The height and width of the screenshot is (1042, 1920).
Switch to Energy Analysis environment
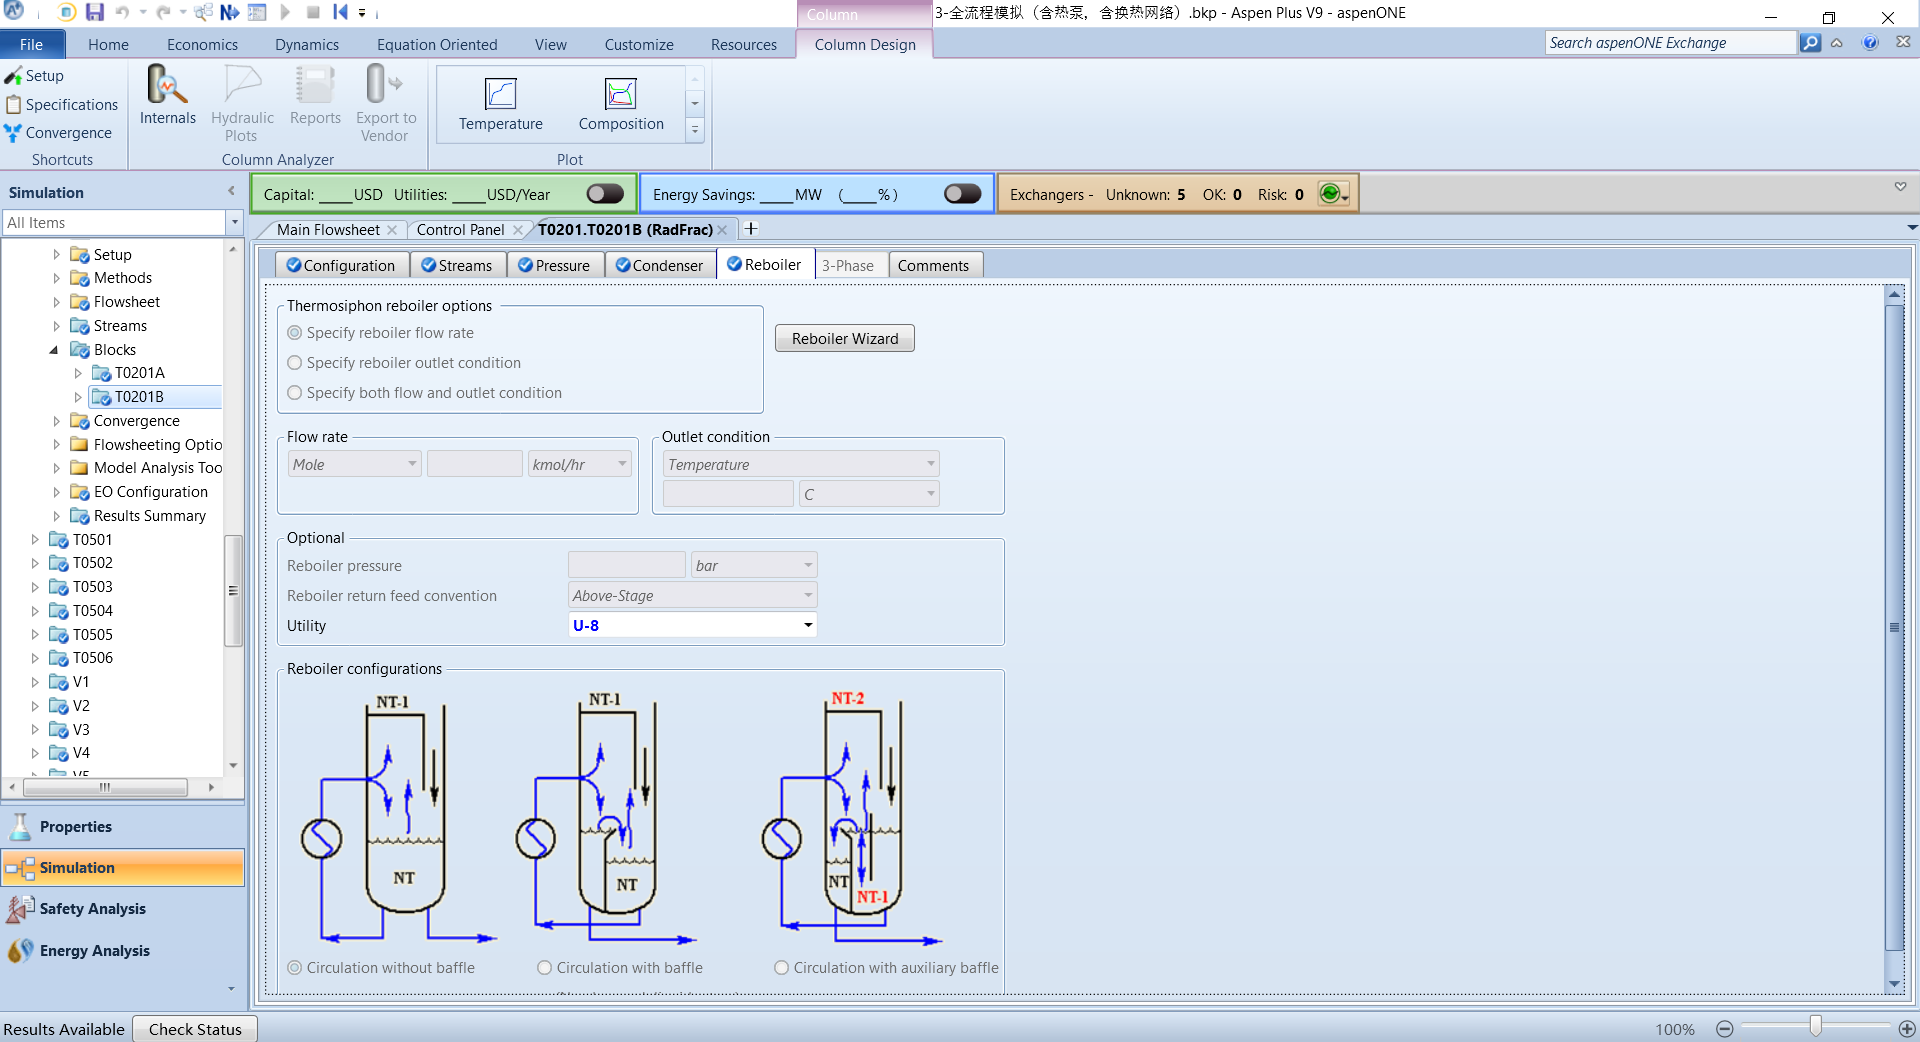123,951
